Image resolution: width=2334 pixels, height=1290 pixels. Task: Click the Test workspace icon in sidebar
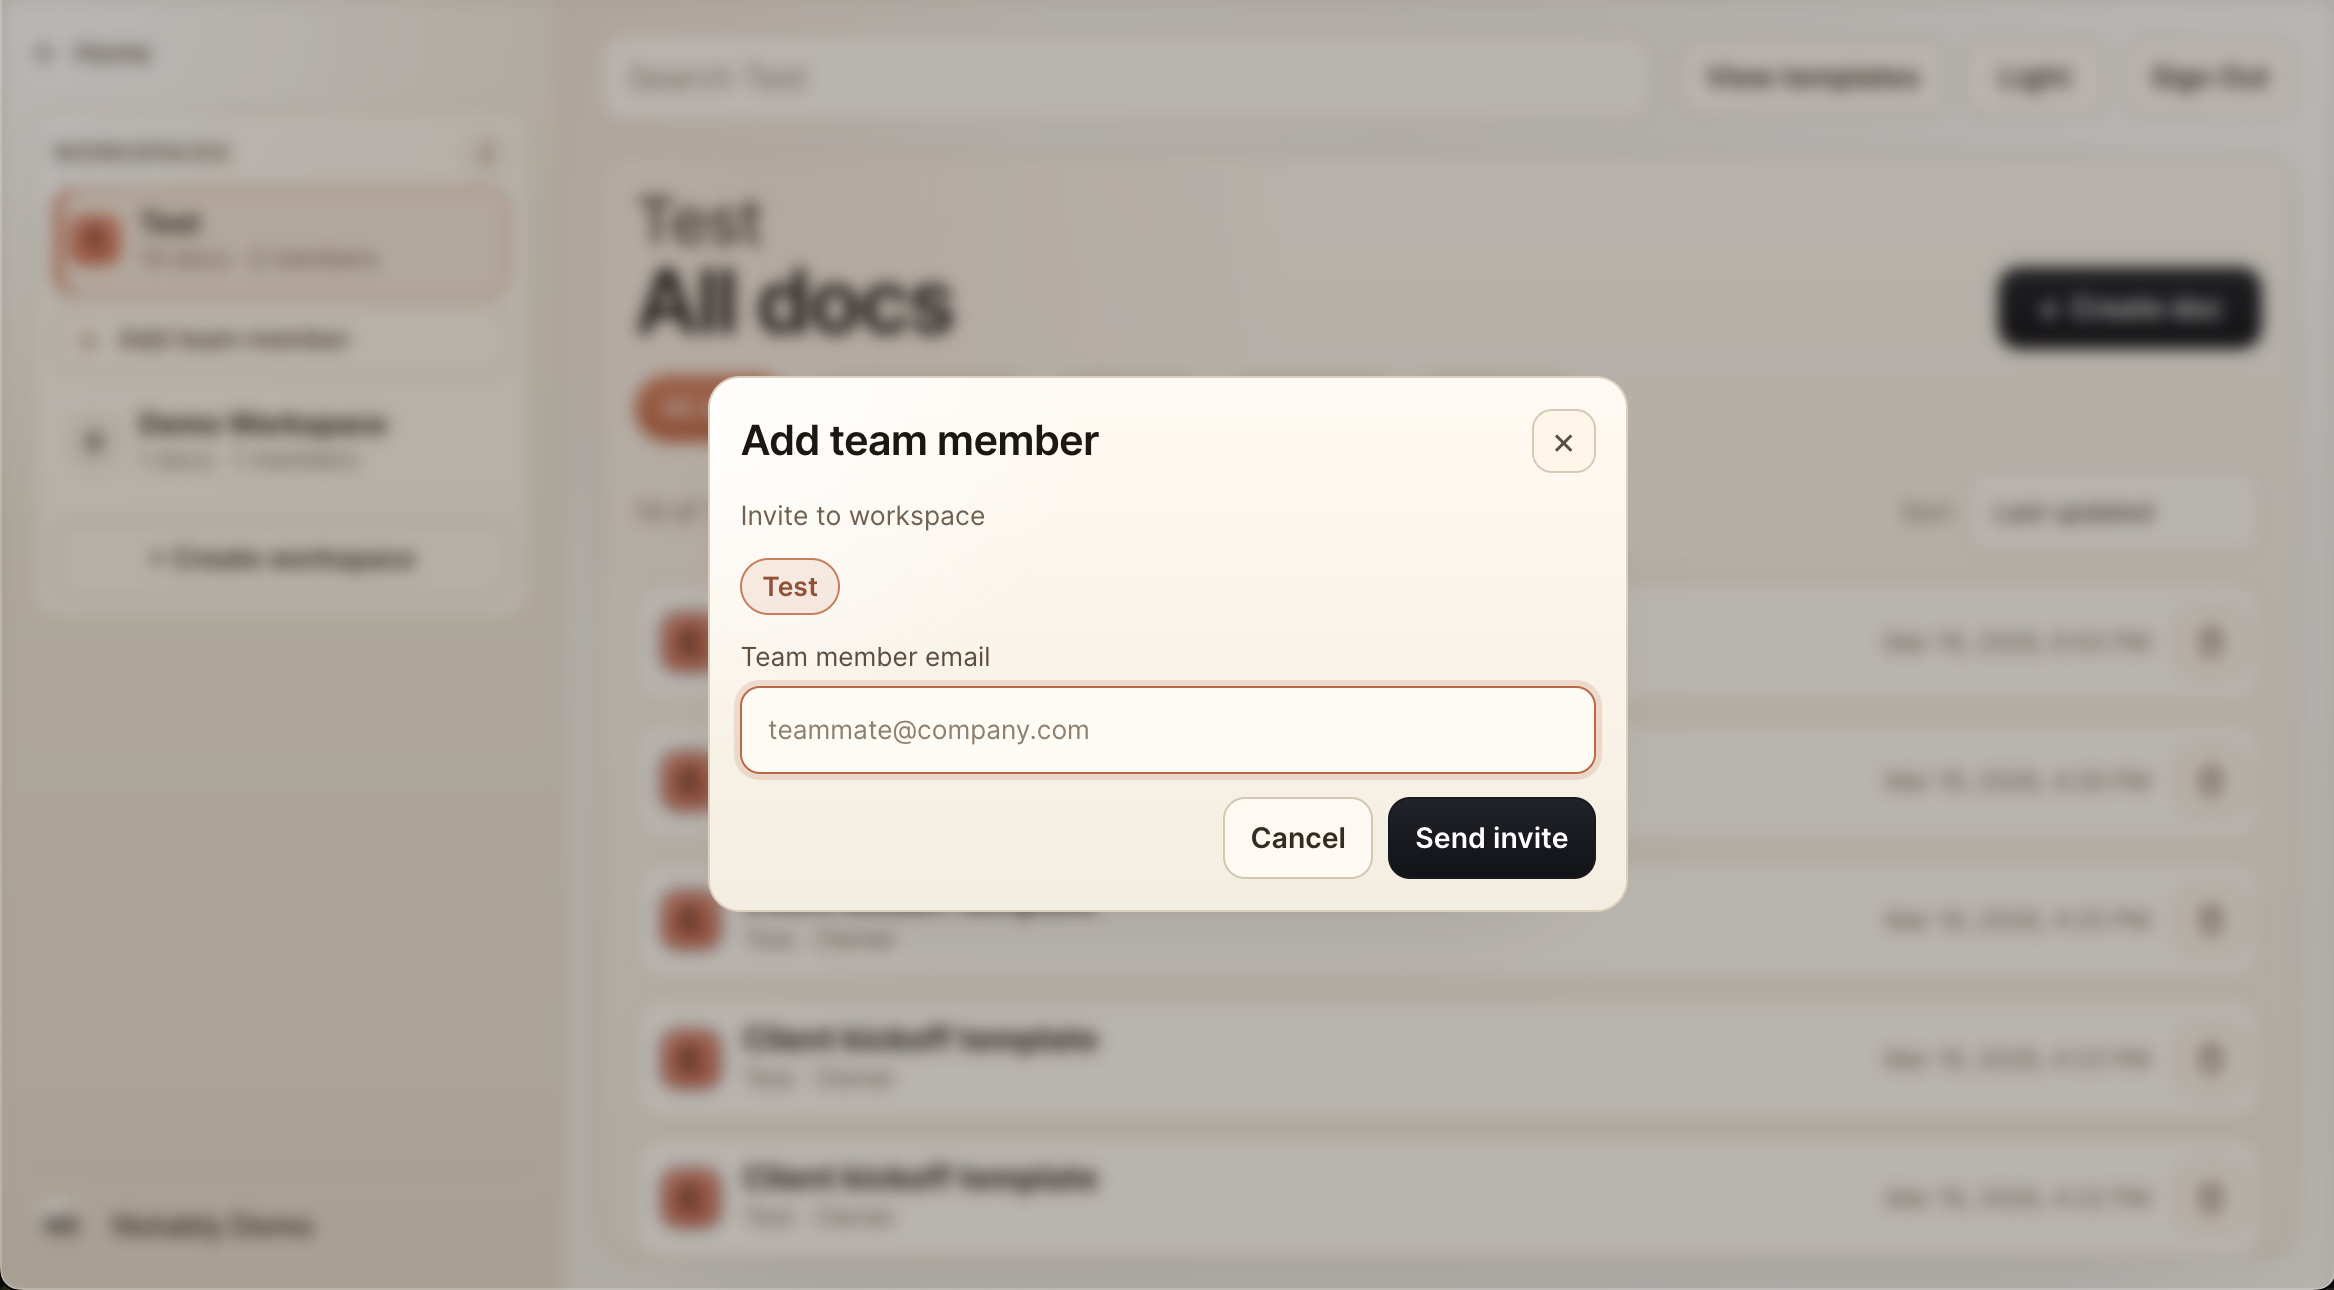click(x=95, y=240)
